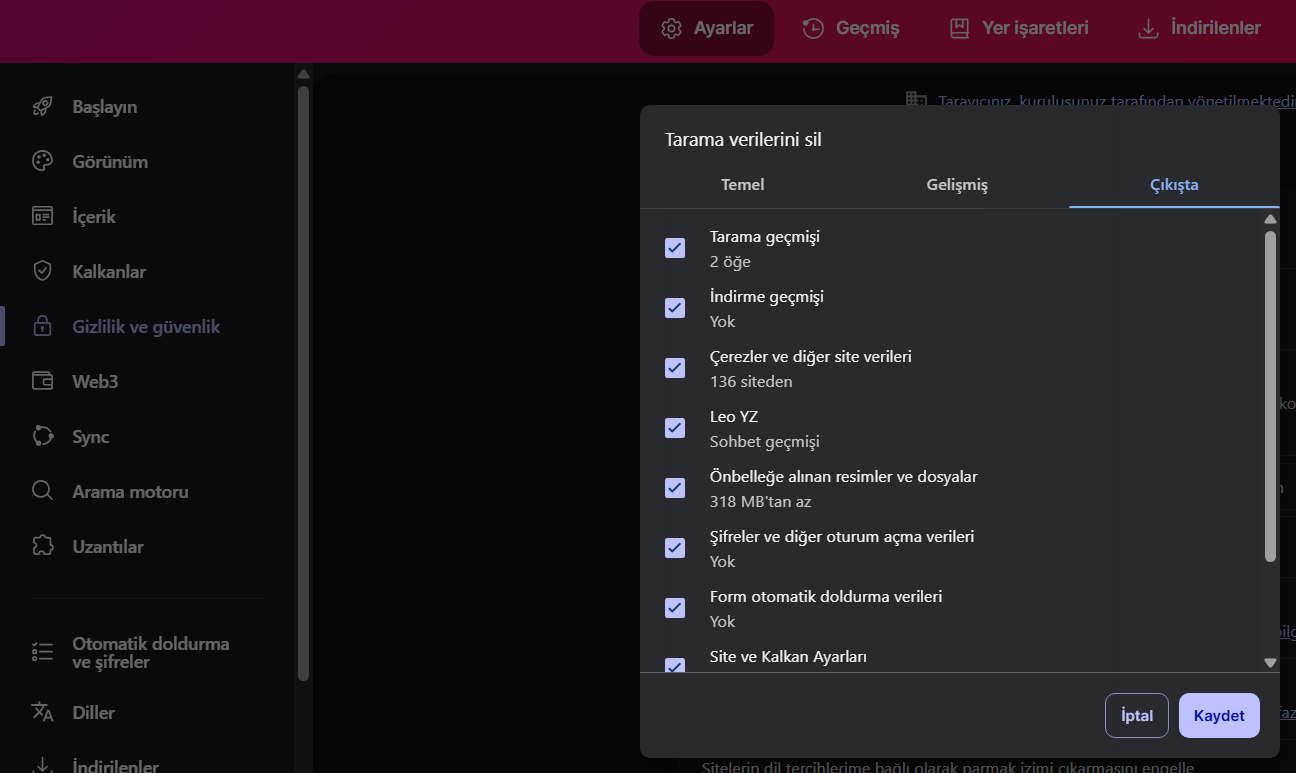
Task: Click the '2 öğe' text
Action: pyautogui.click(x=730, y=261)
